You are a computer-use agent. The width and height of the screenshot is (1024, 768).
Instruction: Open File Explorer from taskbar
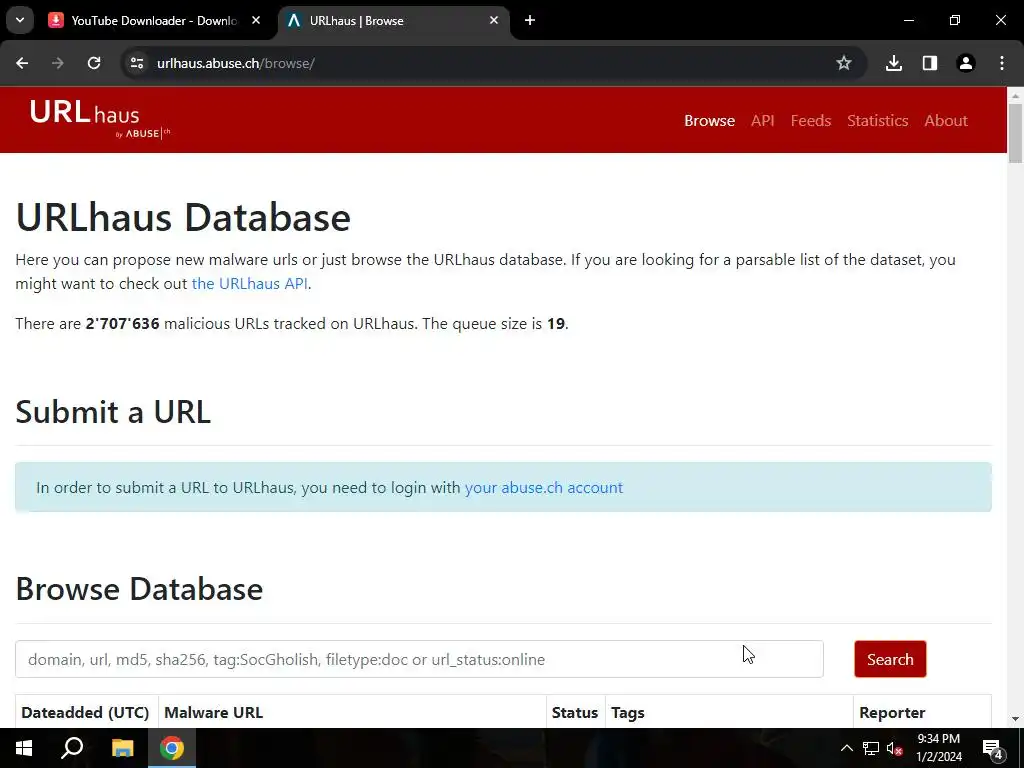click(122, 748)
